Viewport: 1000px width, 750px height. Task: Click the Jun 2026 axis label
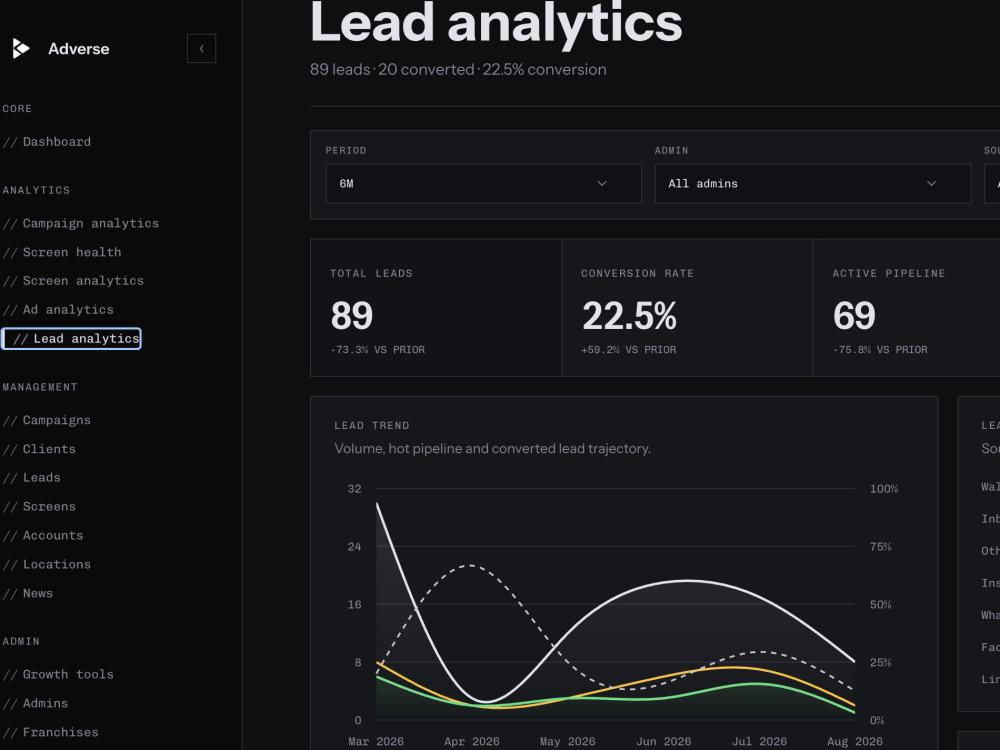pos(663,741)
